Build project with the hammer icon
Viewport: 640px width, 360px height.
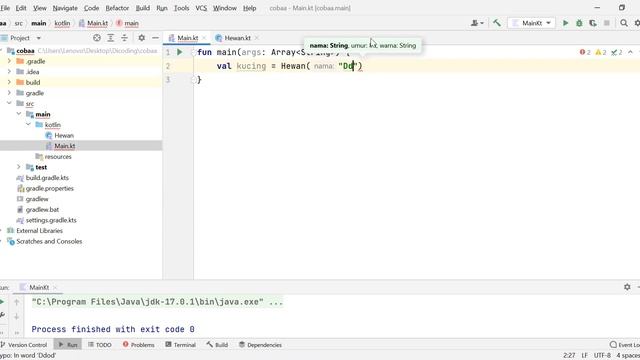point(497,23)
